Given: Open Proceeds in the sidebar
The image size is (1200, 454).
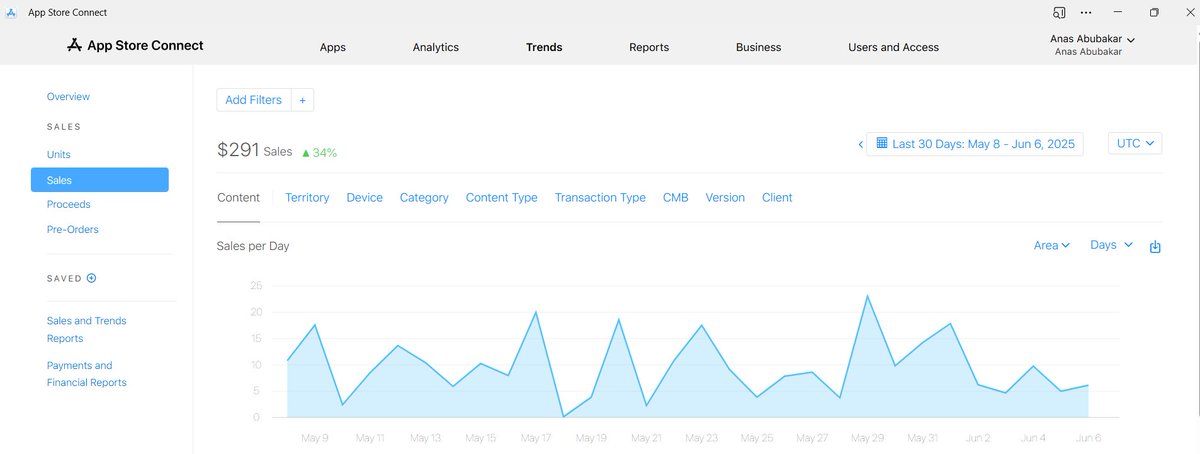Looking at the screenshot, I should (x=68, y=205).
